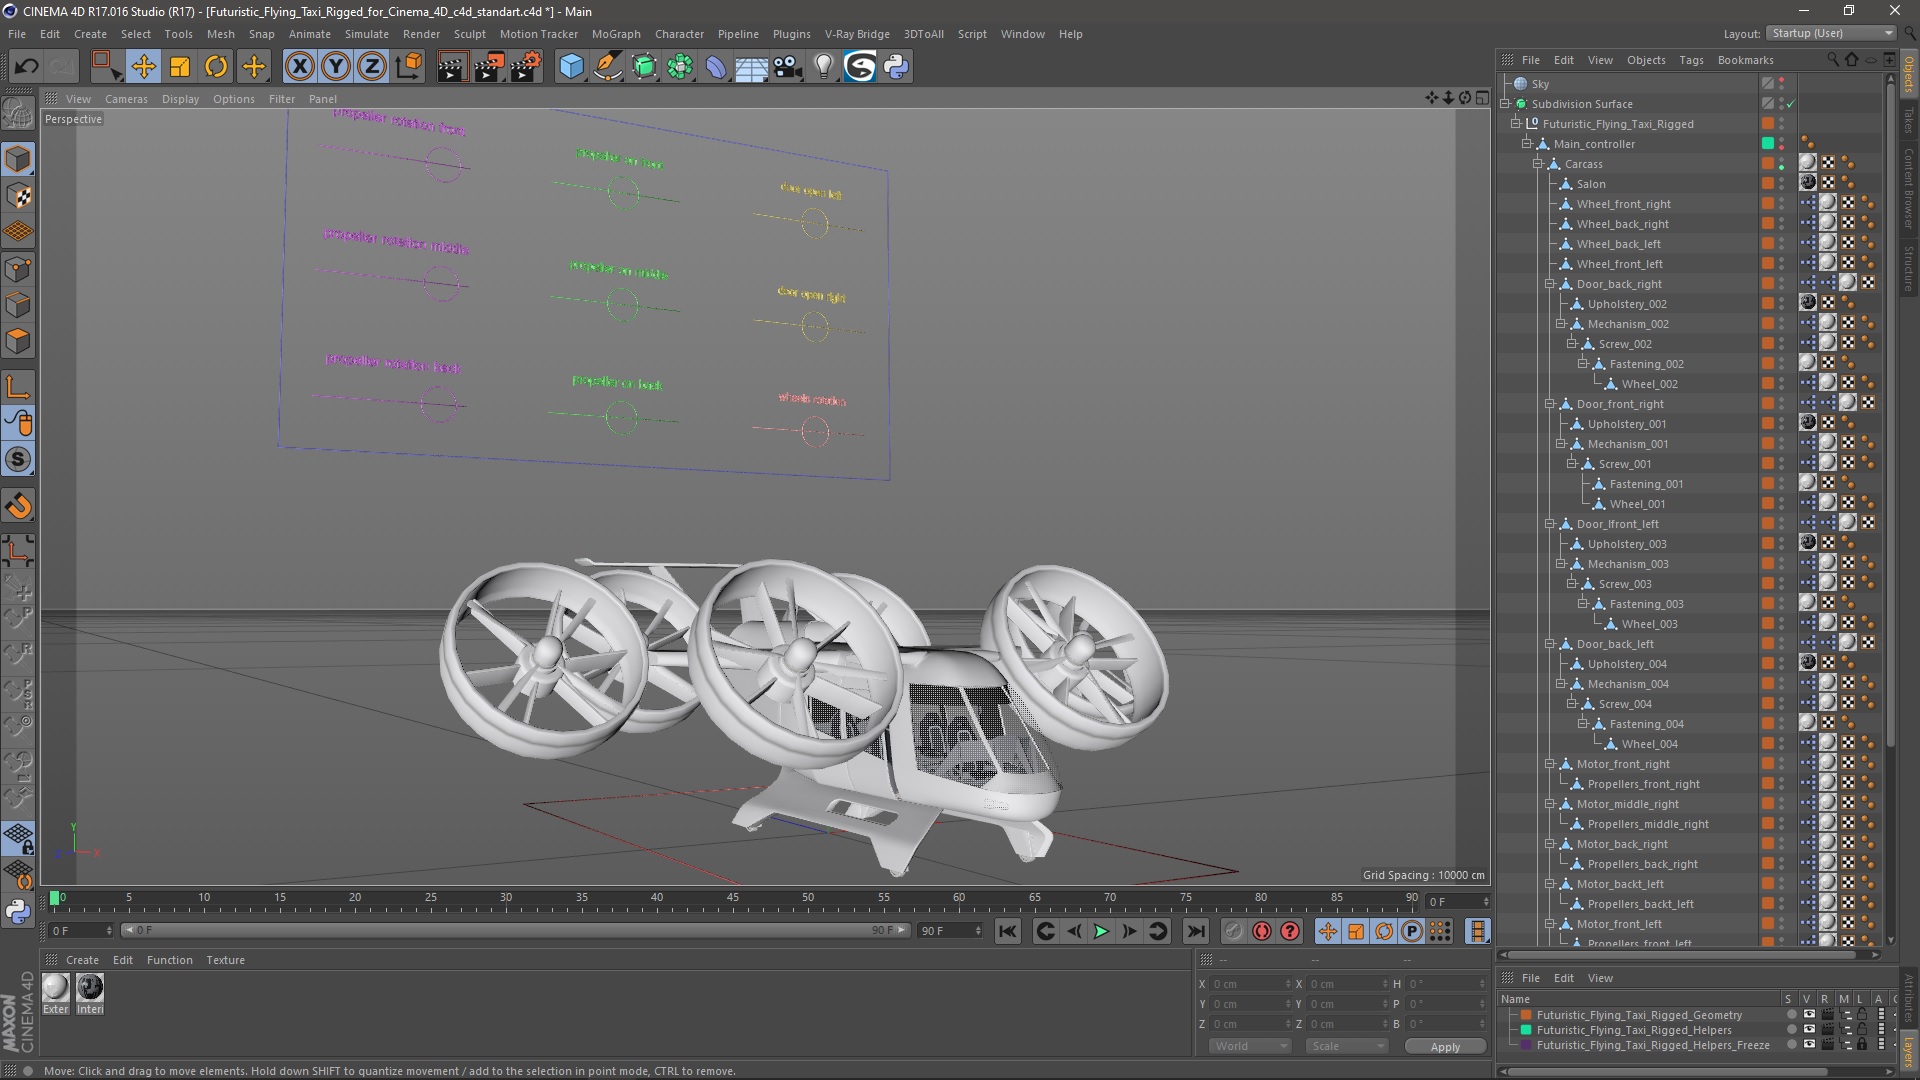Viewport: 1920px width, 1080px height.
Task: Click the magnet Tweak icon on left toolbar
Action: pos(18,506)
